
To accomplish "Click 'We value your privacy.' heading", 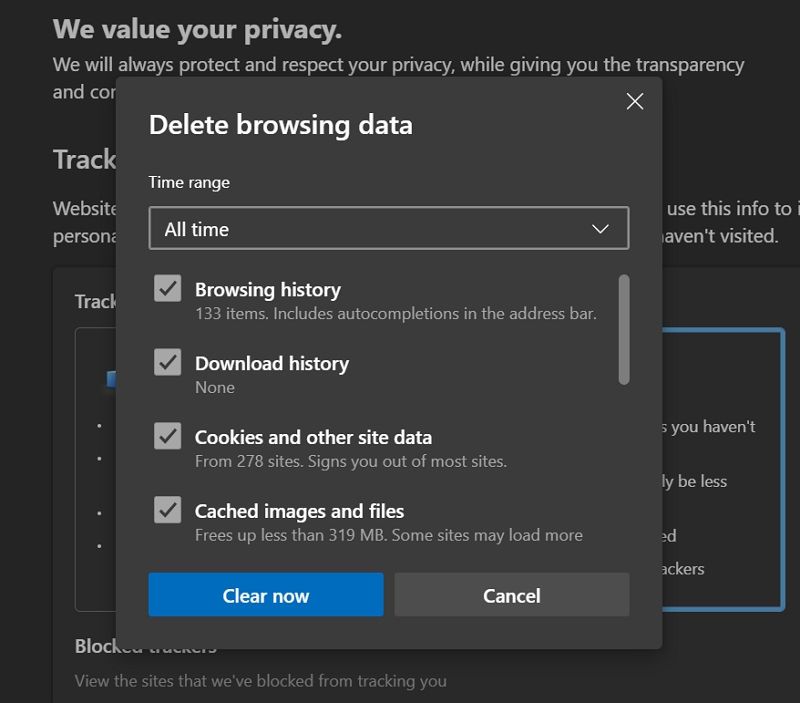I will [197, 30].
